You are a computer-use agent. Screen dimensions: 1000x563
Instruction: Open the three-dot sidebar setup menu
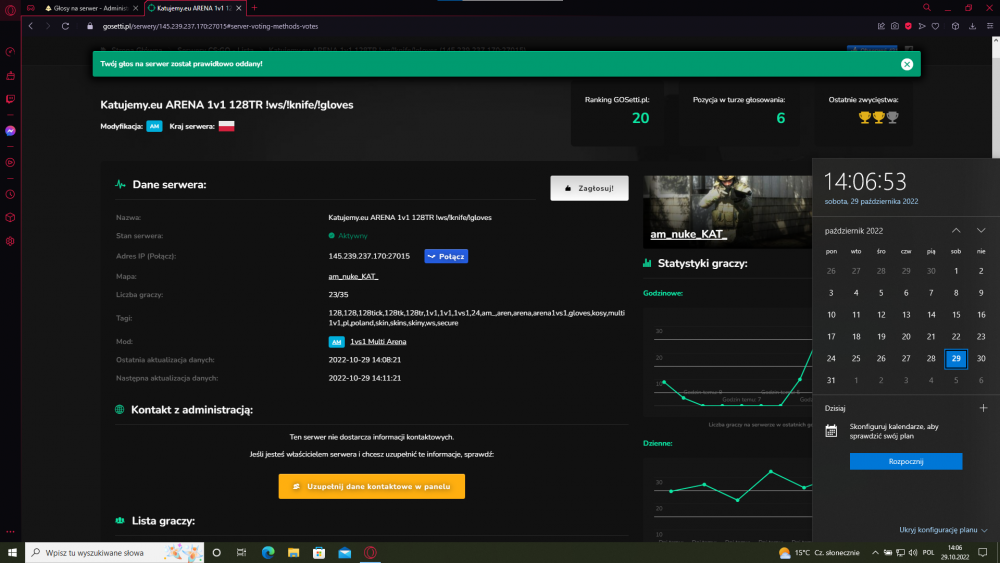point(10,531)
